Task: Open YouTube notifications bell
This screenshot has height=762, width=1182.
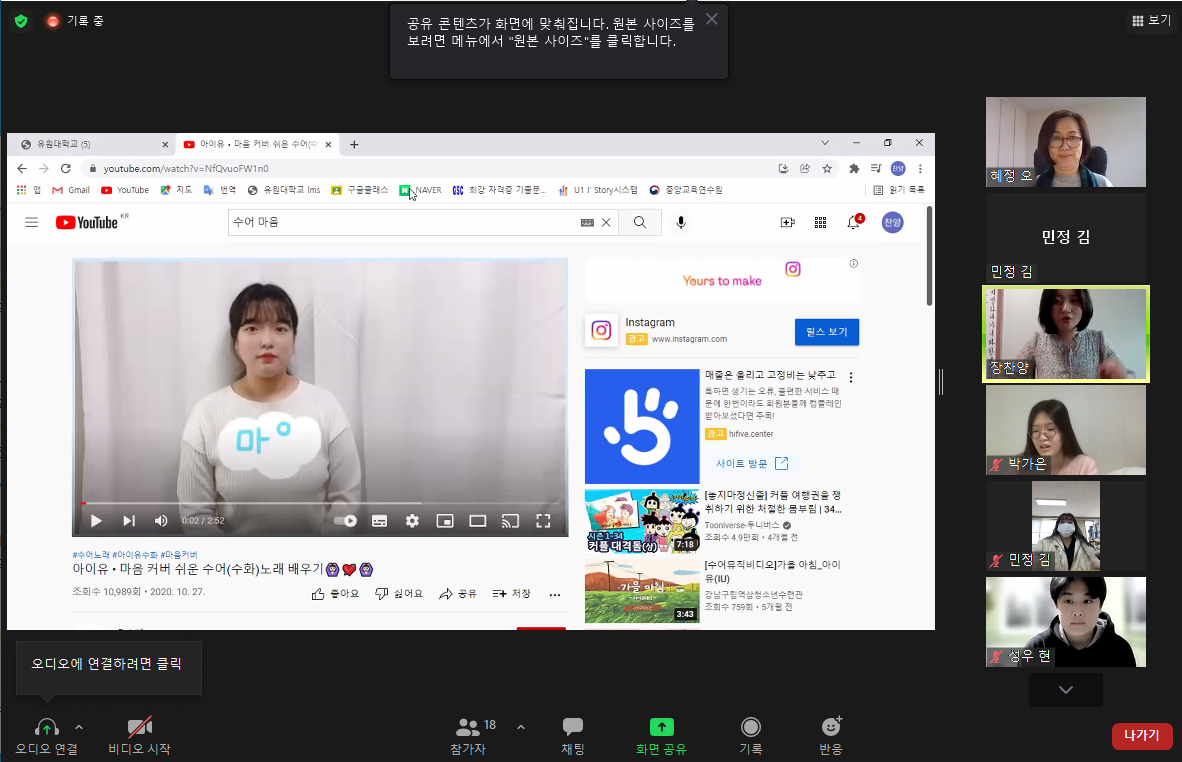Action: click(853, 222)
